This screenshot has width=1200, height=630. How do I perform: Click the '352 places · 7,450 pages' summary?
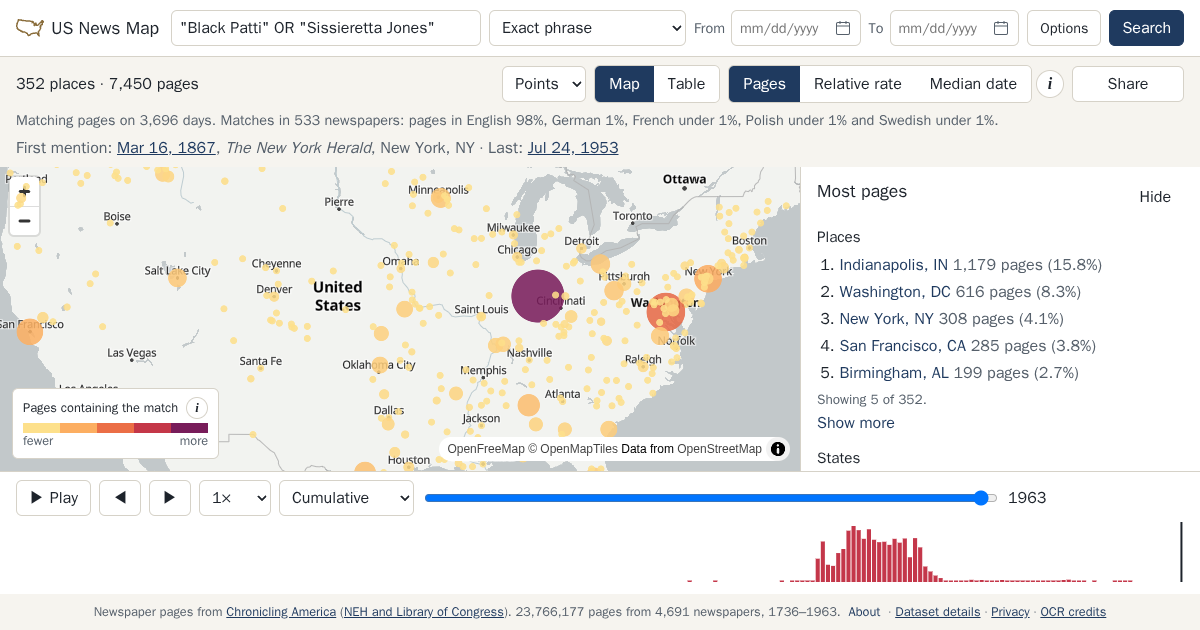tap(107, 84)
